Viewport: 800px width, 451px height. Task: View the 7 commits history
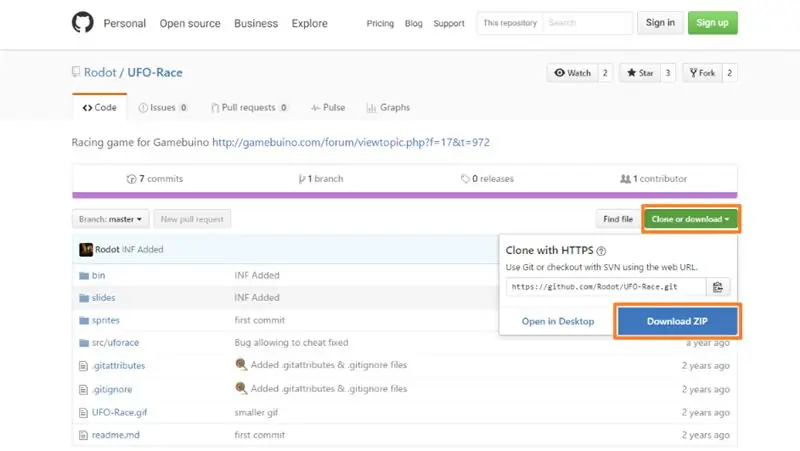point(155,179)
